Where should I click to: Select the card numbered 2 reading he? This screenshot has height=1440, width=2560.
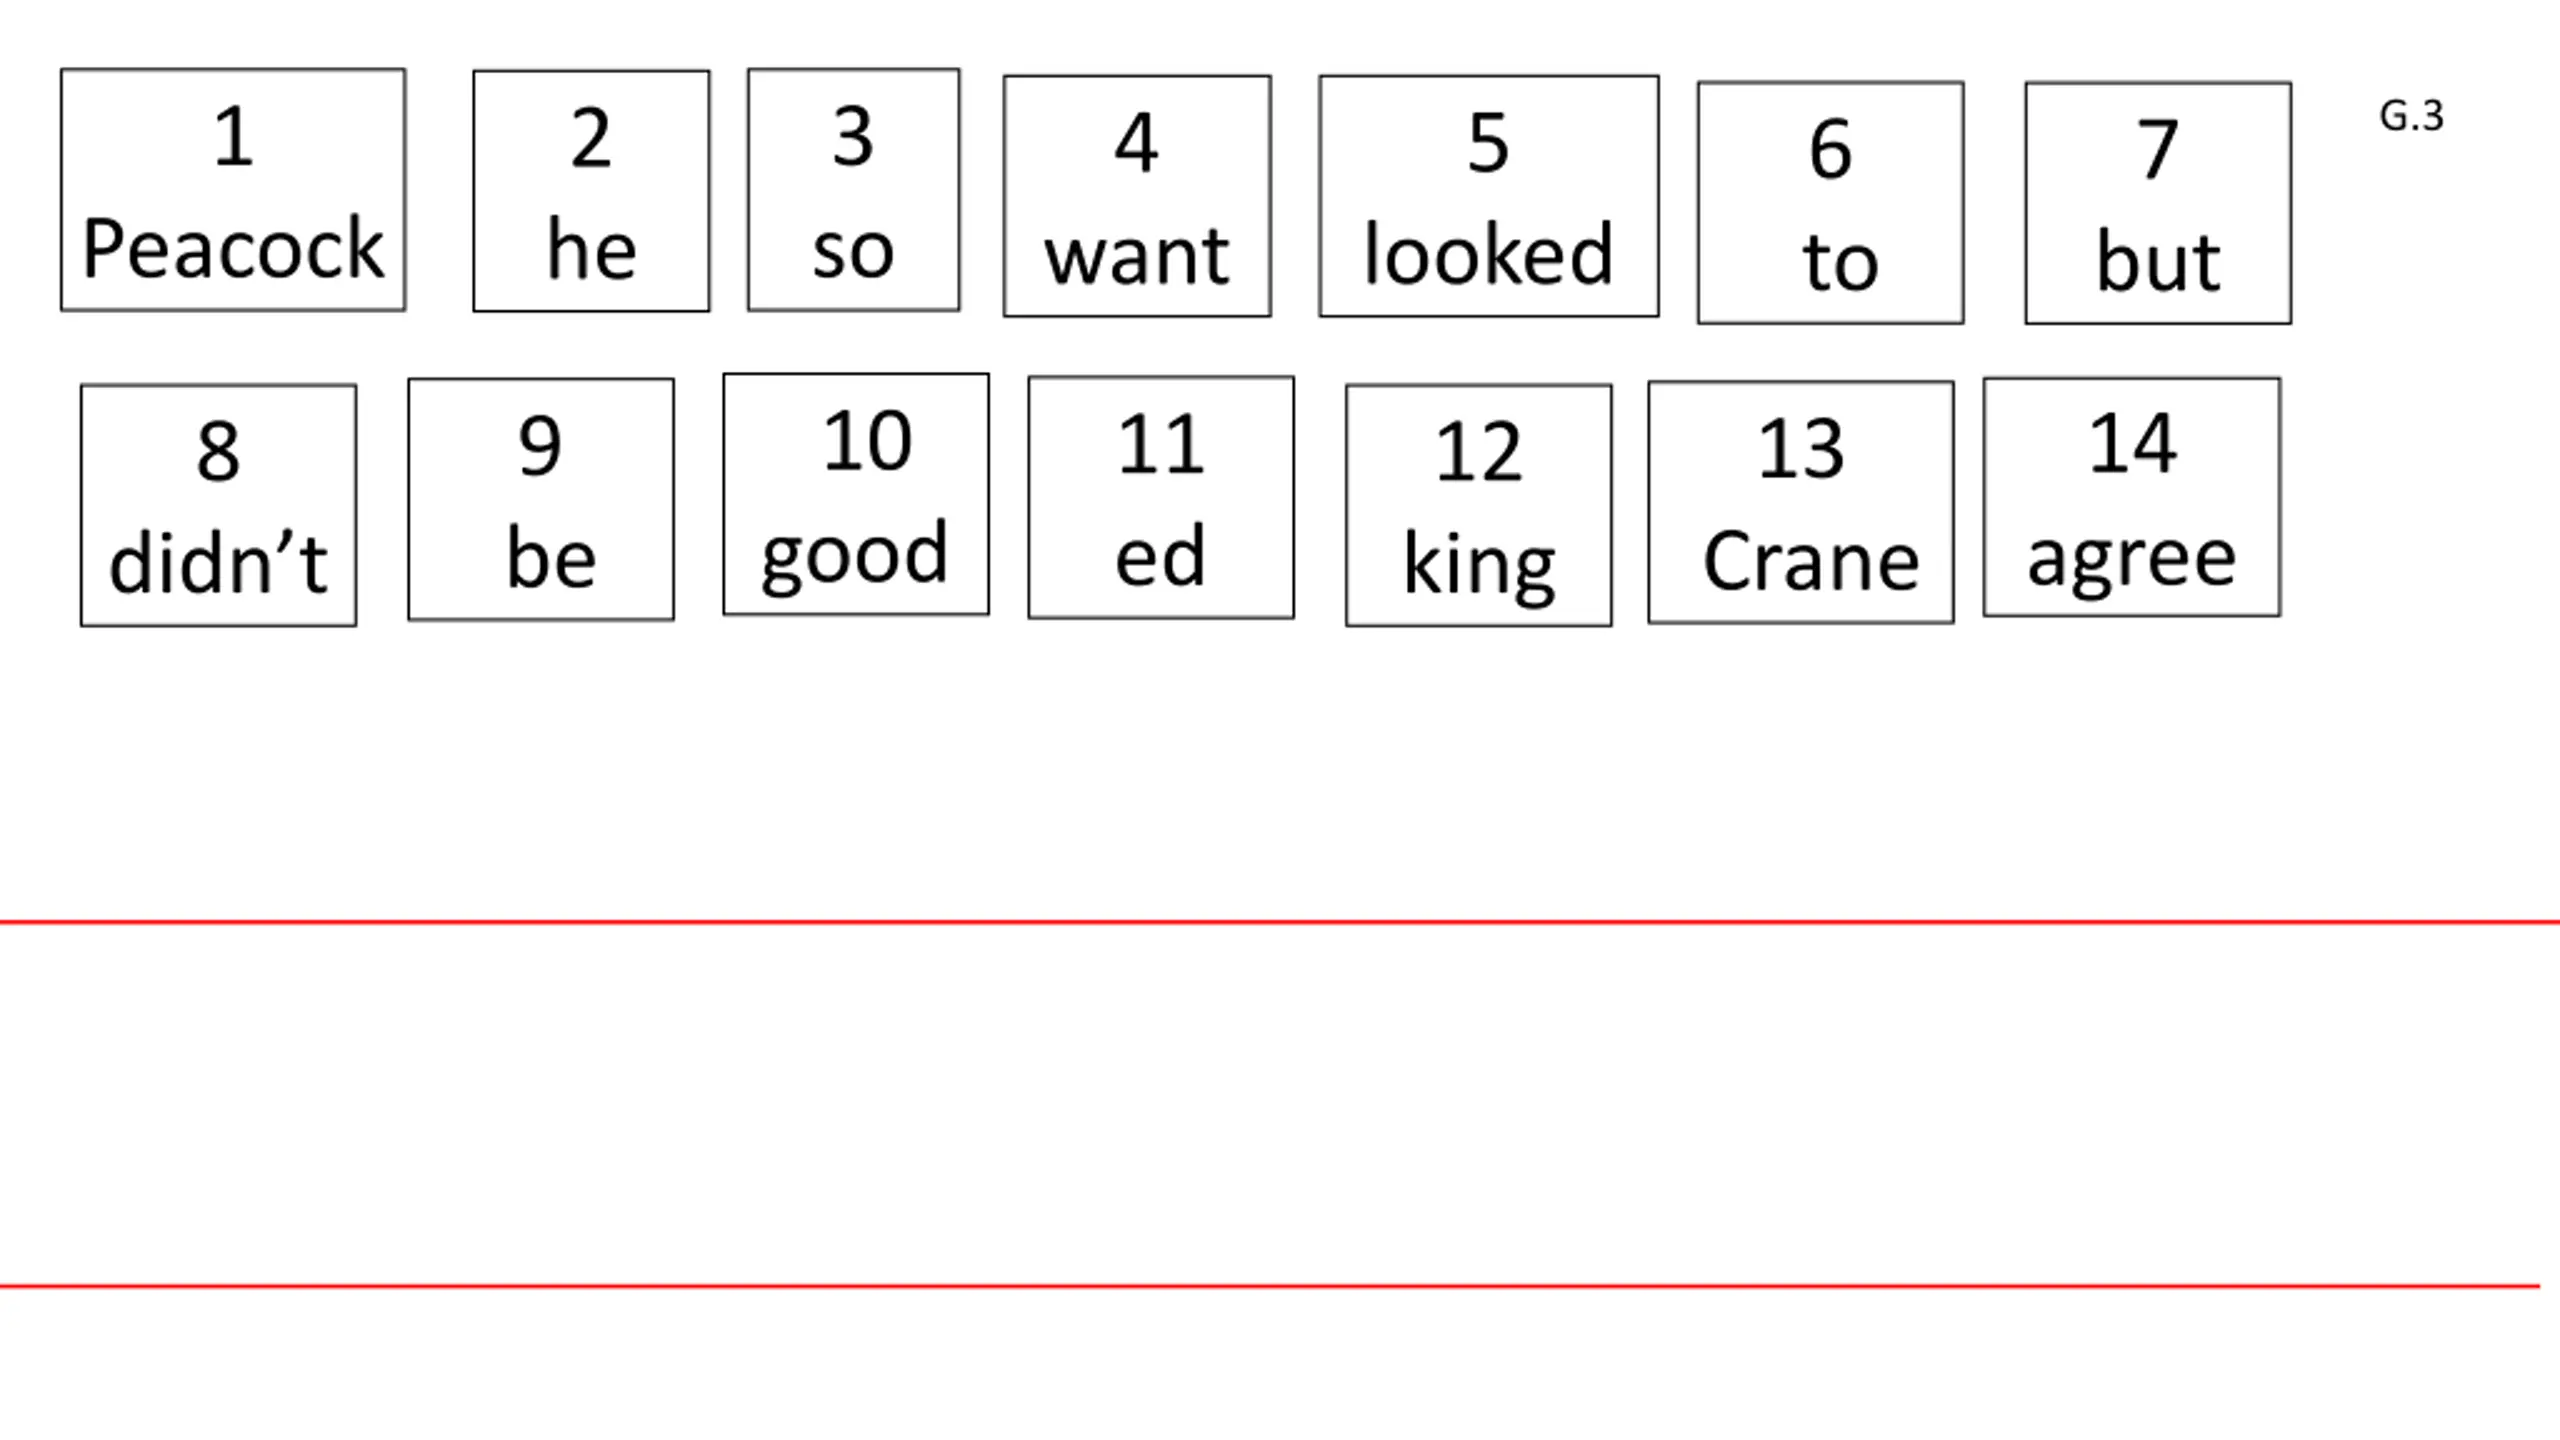591,191
